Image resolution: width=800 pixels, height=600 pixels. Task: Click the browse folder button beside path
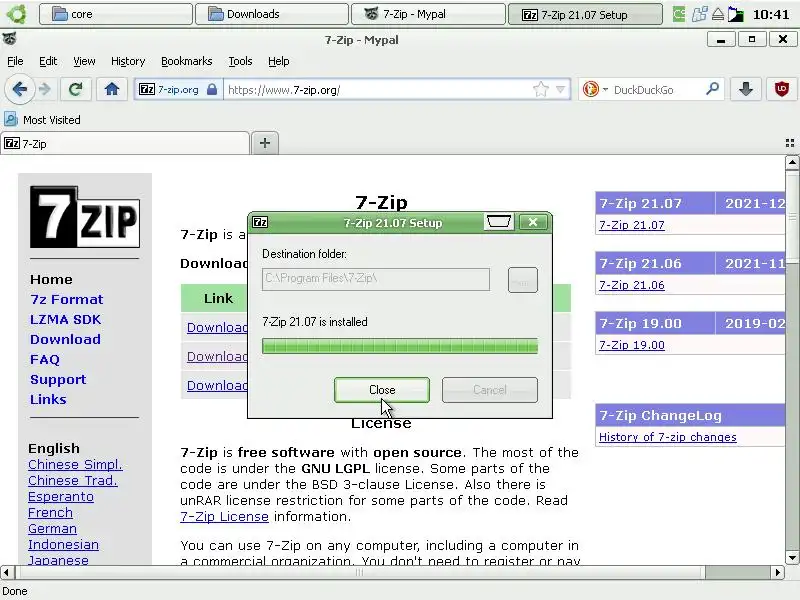point(522,280)
